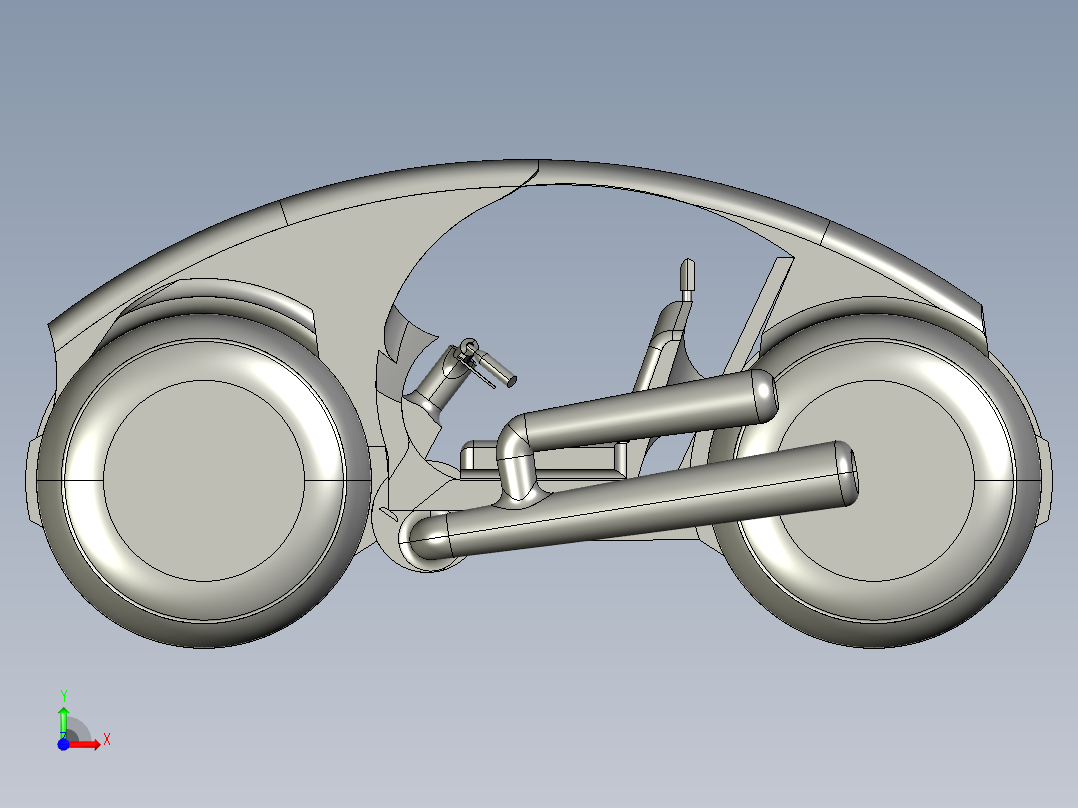Click the red X label of the triad
Viewport: 1078px width, 808px height.
107,740
